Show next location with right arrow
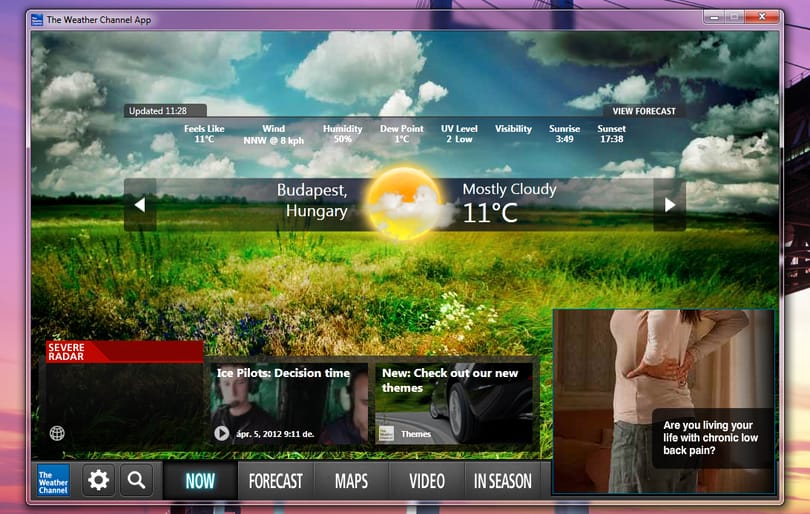810x514 pixels. click(x=669, y=205)
